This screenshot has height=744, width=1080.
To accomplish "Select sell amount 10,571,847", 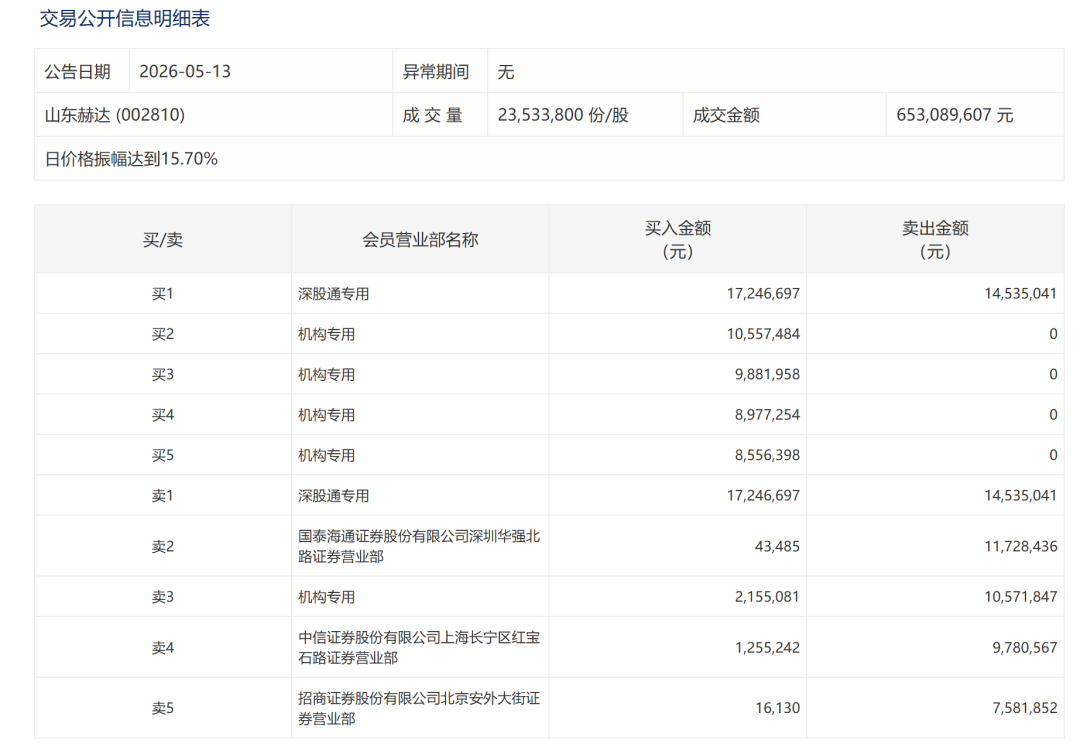I will point(1021,597).
